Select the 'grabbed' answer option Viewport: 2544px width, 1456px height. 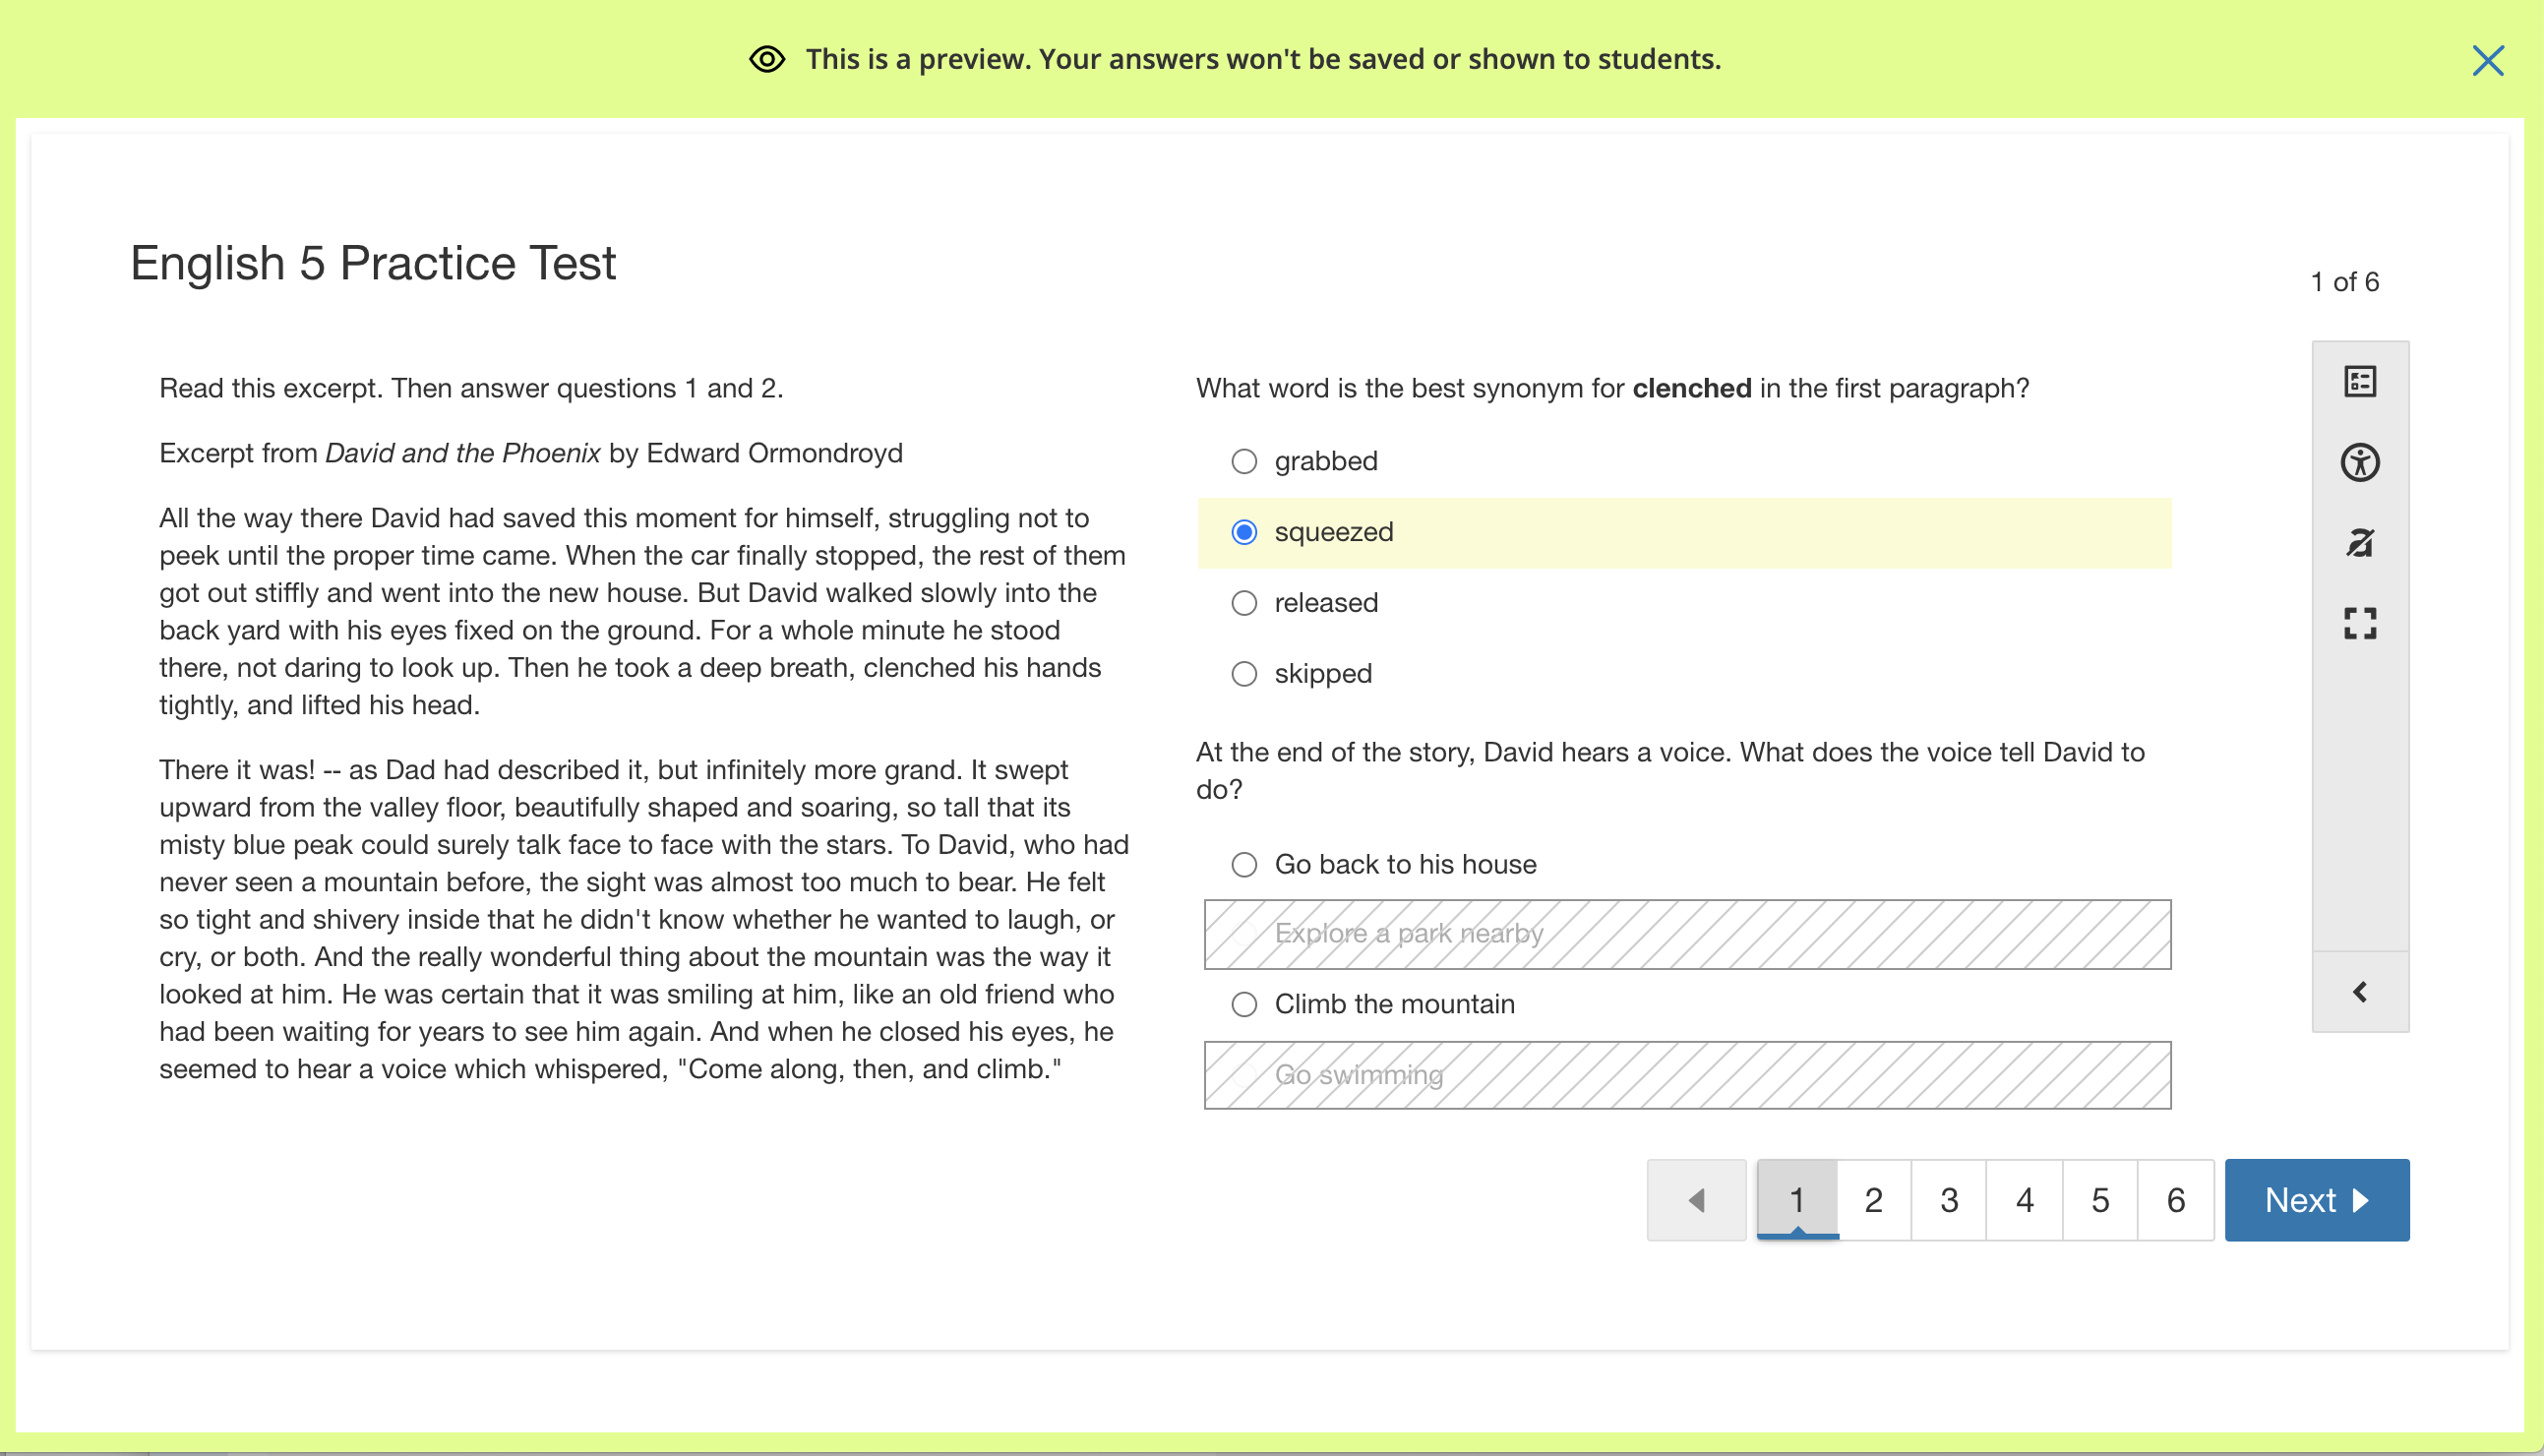pos(1244,461)
